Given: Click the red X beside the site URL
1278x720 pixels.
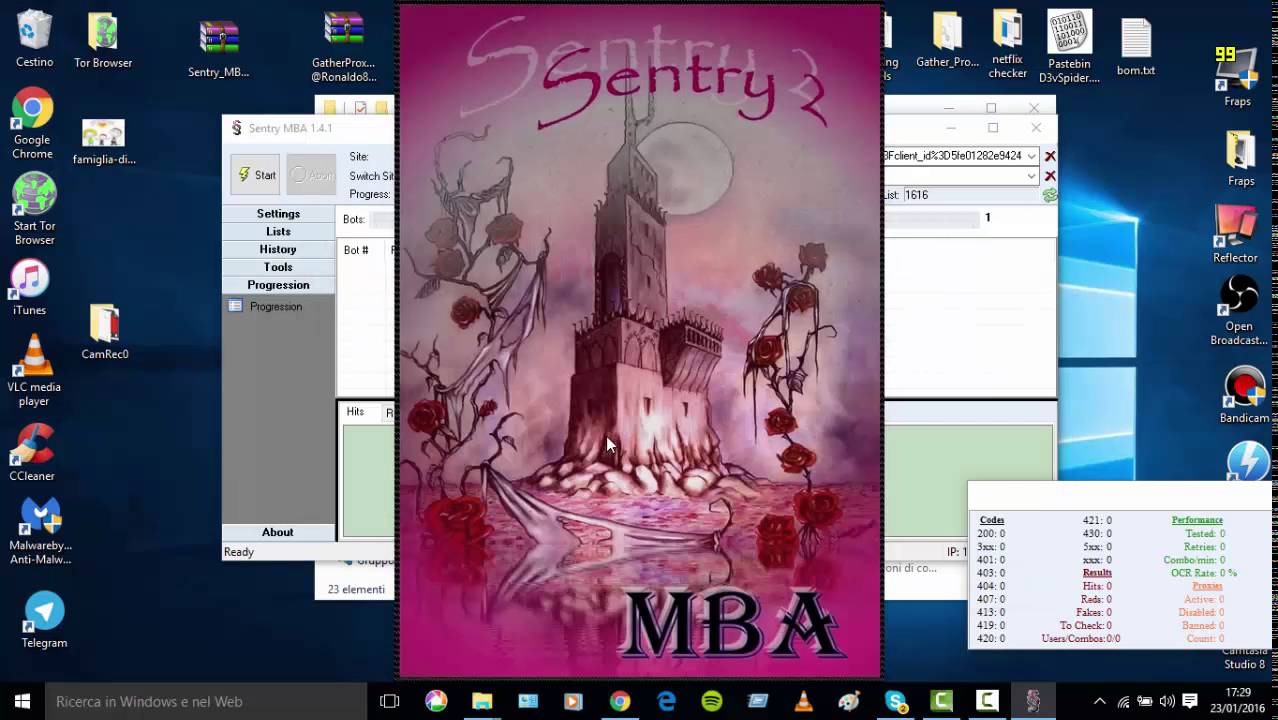Looking at the screenshot, I should click(x=1050, y=156).
